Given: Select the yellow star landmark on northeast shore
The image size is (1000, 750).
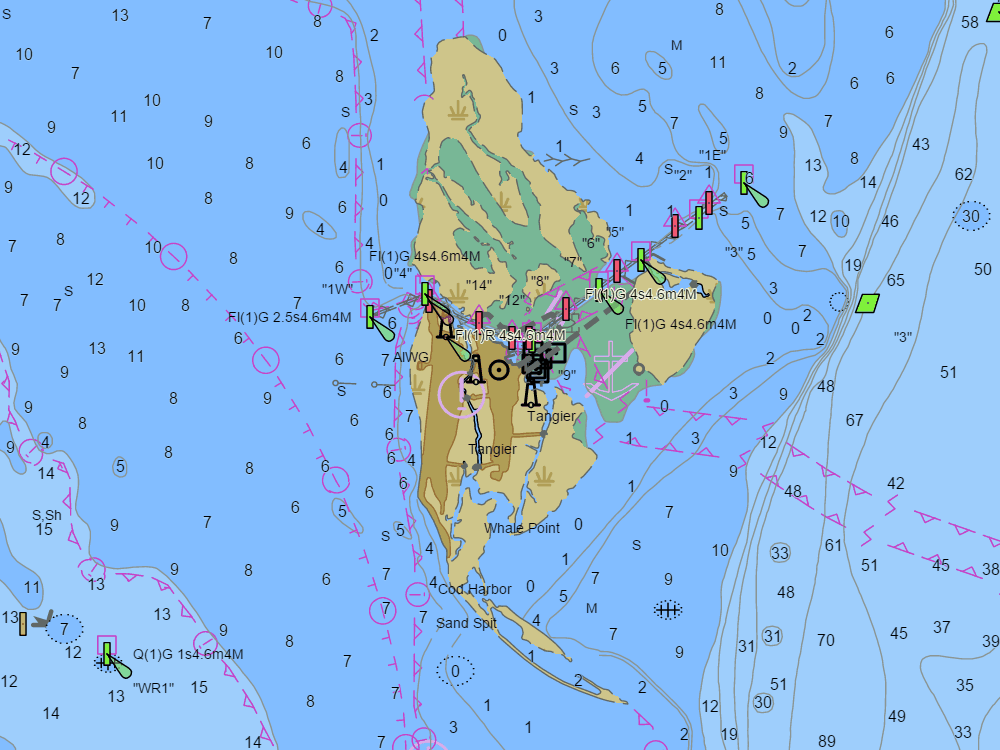Looking at the screenshot, I should coord(583,205).
